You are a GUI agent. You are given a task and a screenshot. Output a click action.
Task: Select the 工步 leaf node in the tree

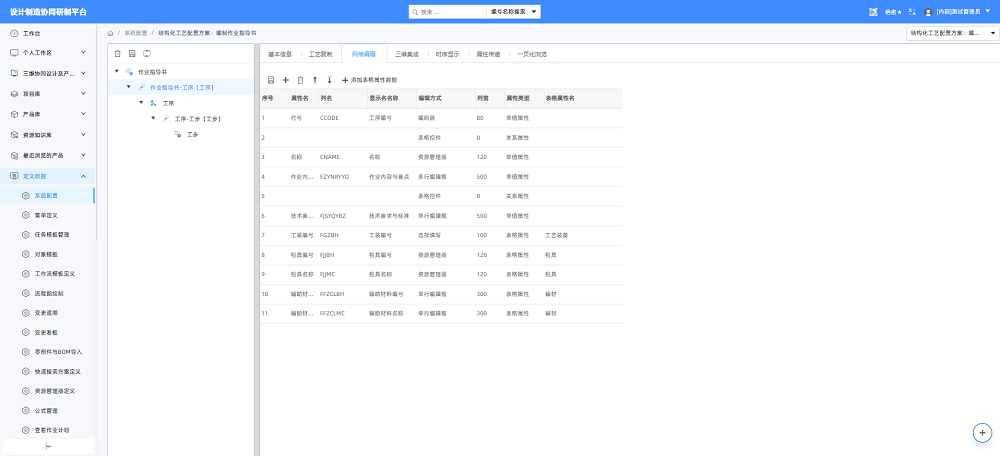193,134
